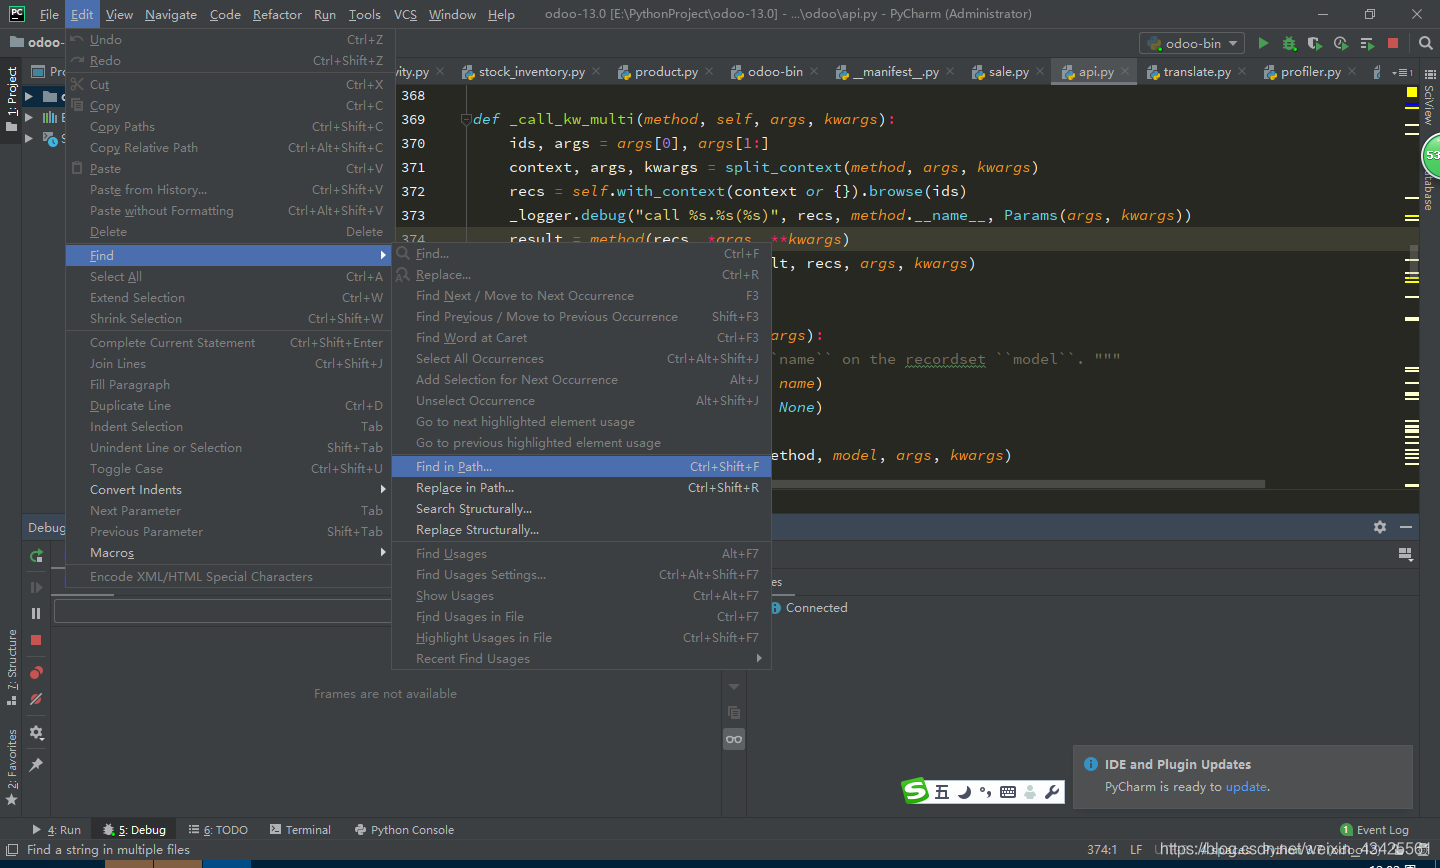Run with coverage icon in toolbar

pyautogui.click(x=1315, y=43)
